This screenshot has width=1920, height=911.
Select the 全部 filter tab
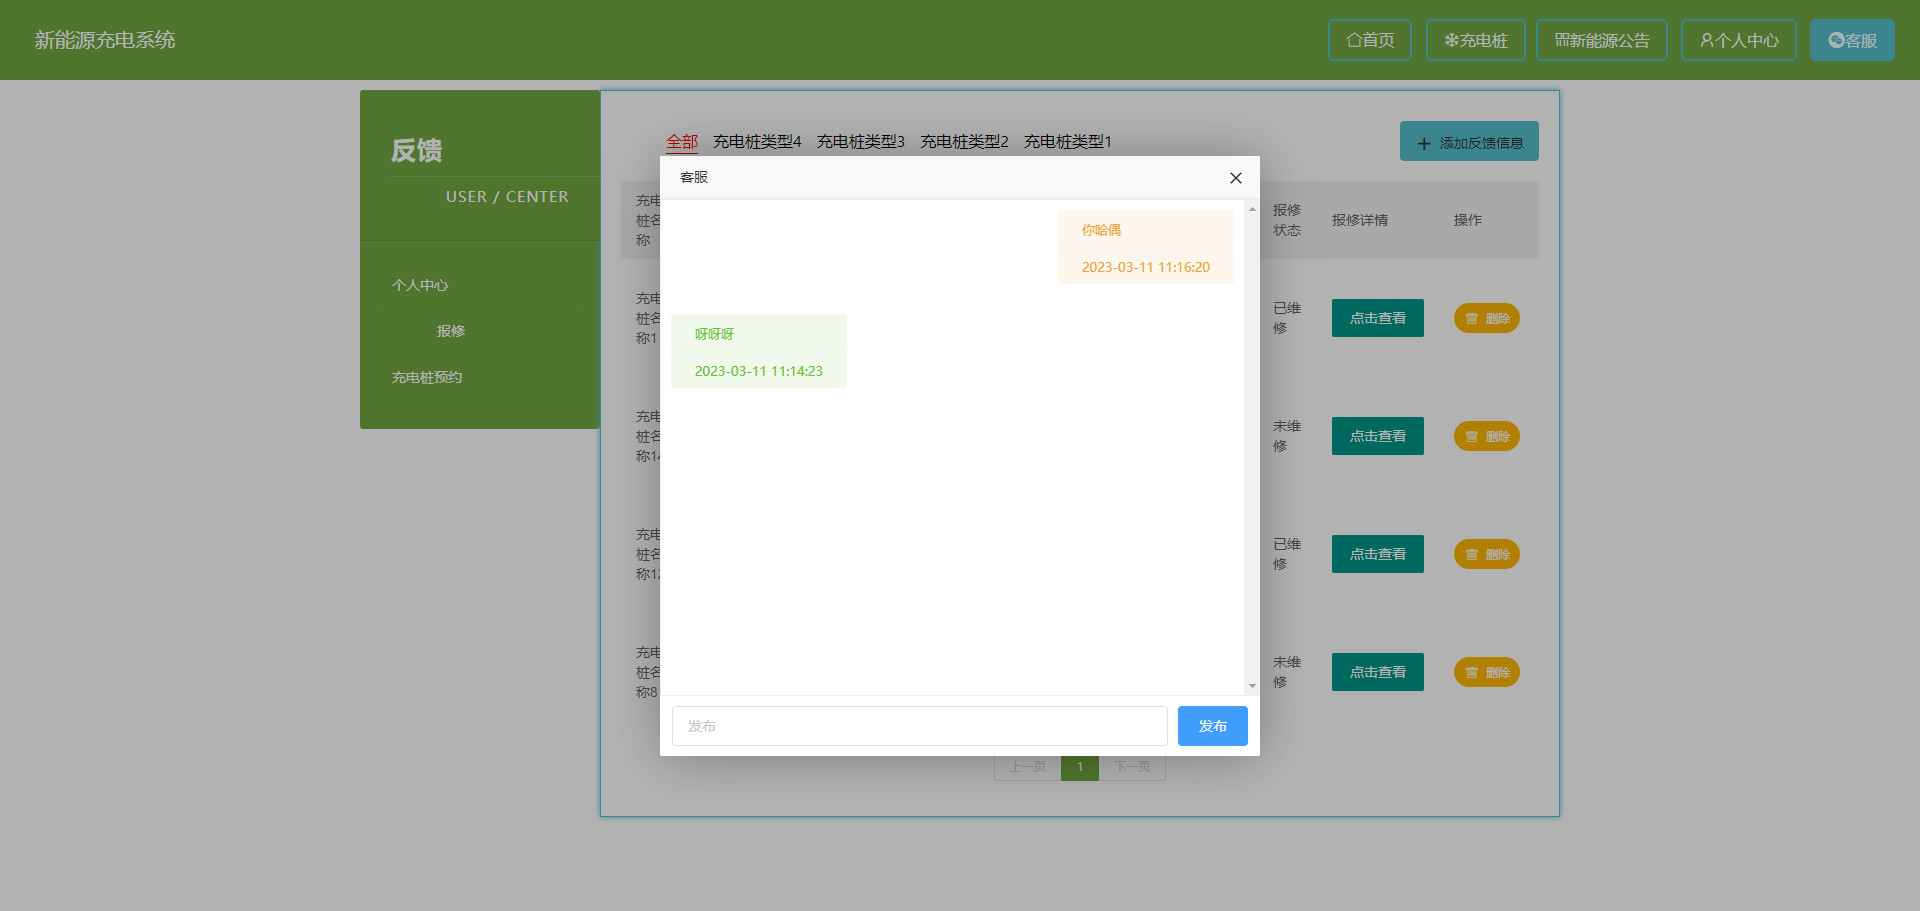[x=682, y=142]
